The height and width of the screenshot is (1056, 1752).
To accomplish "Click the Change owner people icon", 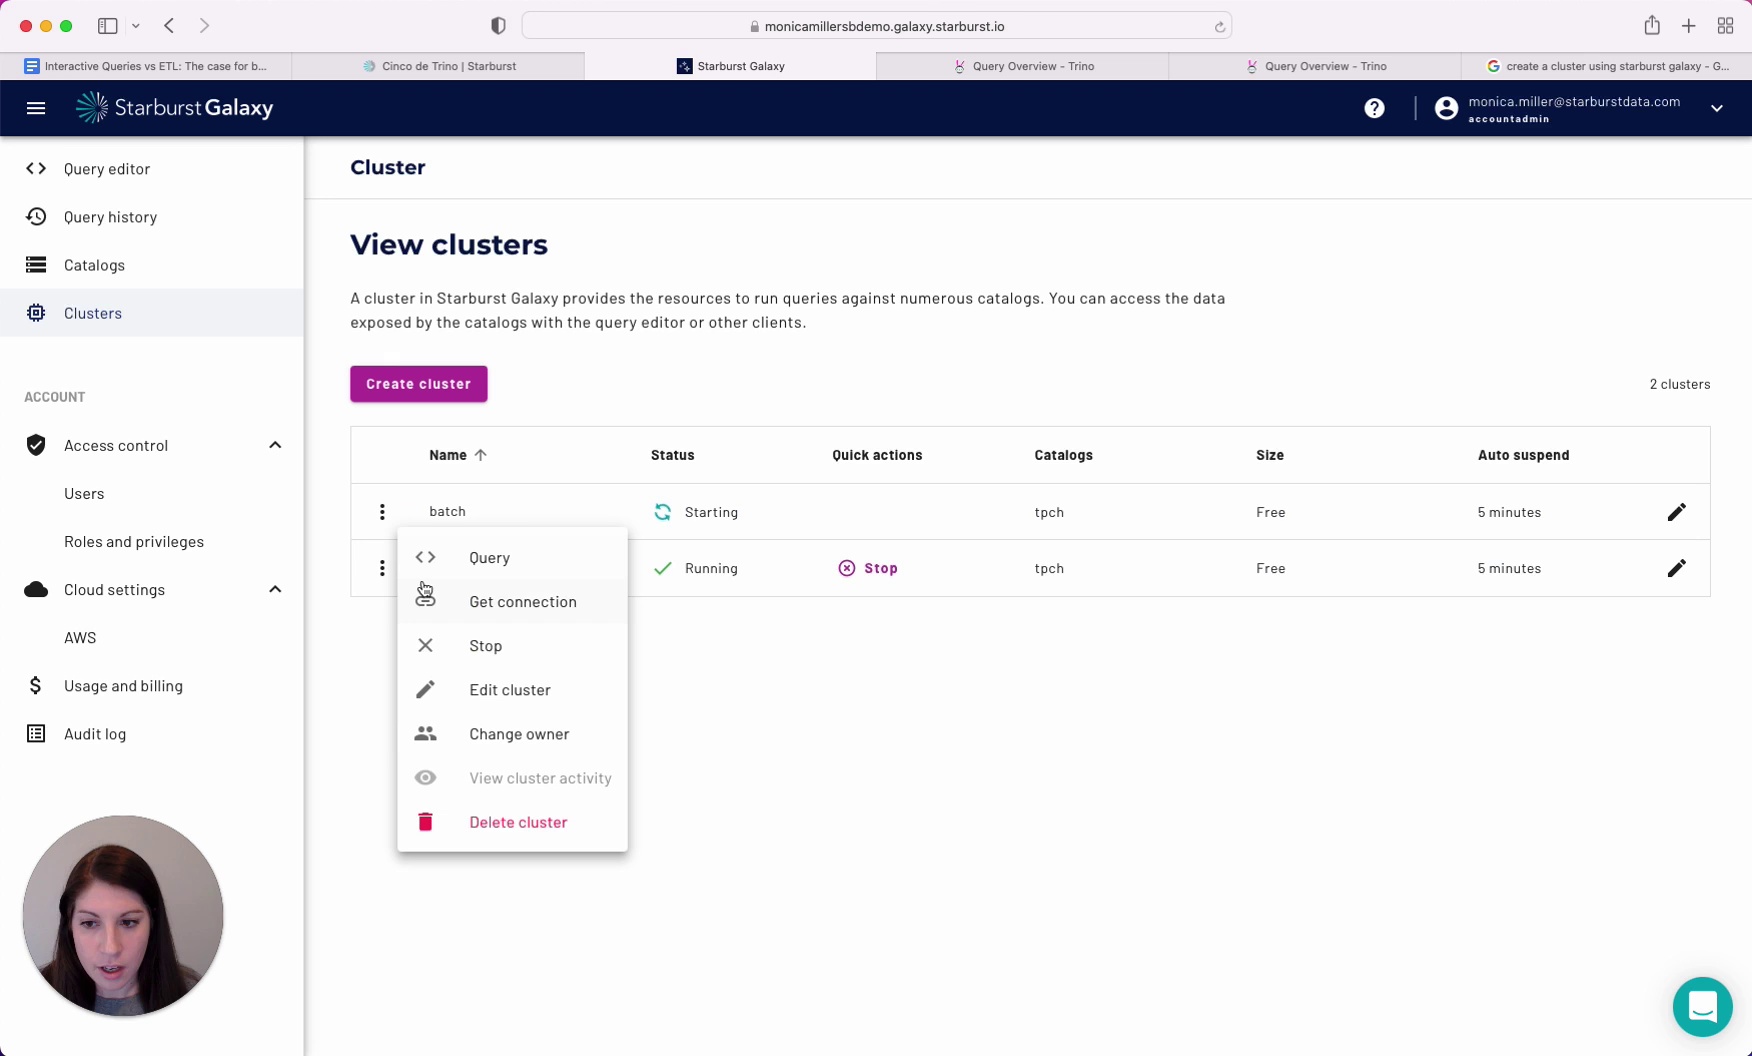I will (x=425, y=733).
